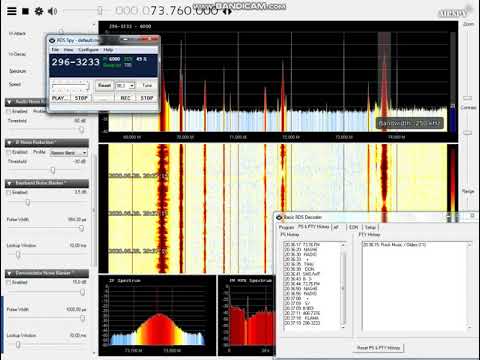Click the frequency display 73.760.000
The width and height of the screenshot is (480, 360).
(x=167, y=11)
